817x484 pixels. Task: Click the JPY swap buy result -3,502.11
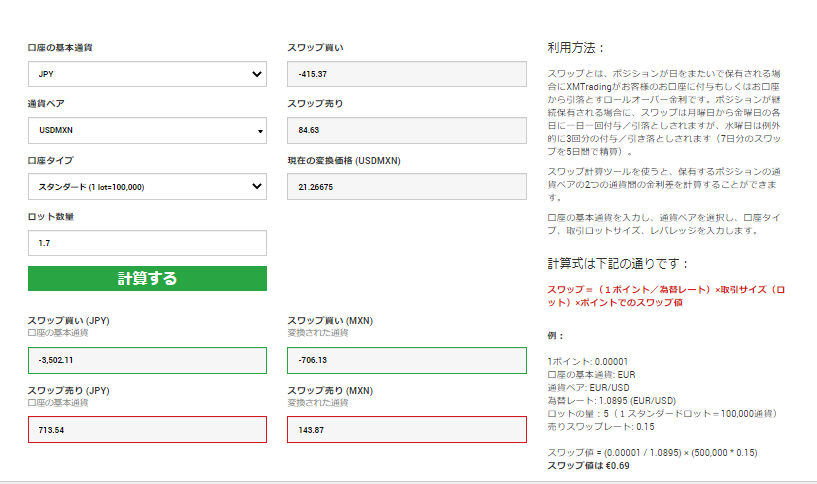click(x=147, y=360)
